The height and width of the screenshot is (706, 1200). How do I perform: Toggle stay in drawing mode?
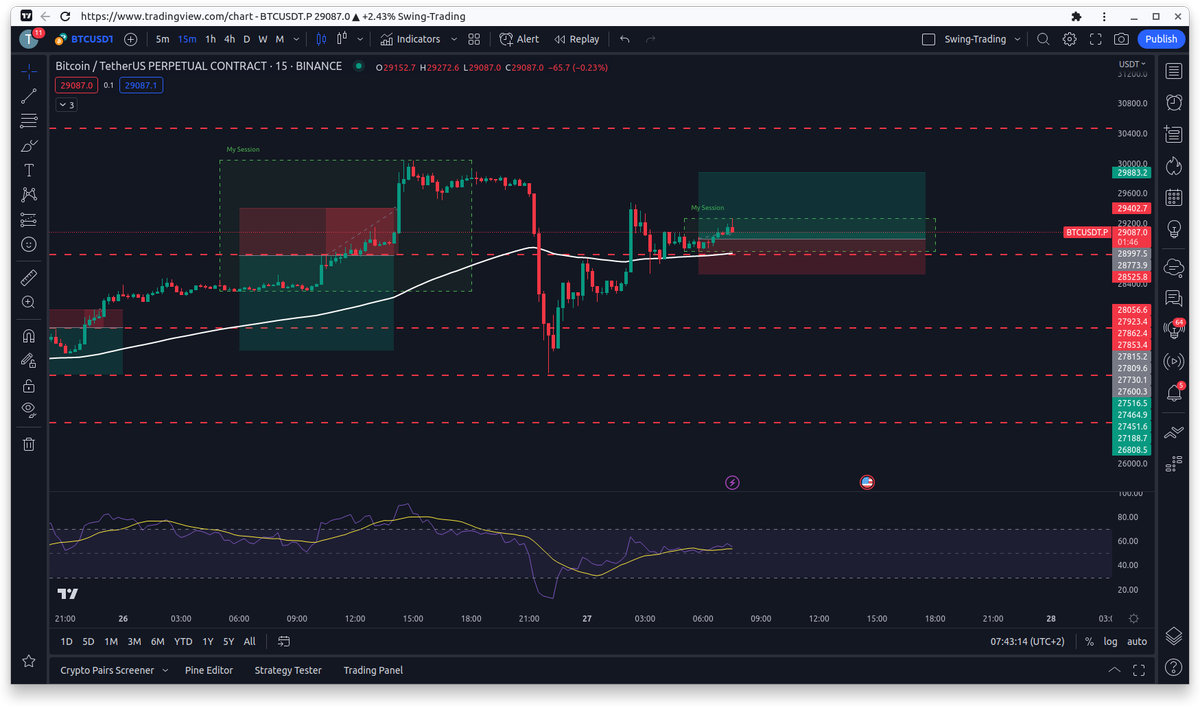point(28,361)
